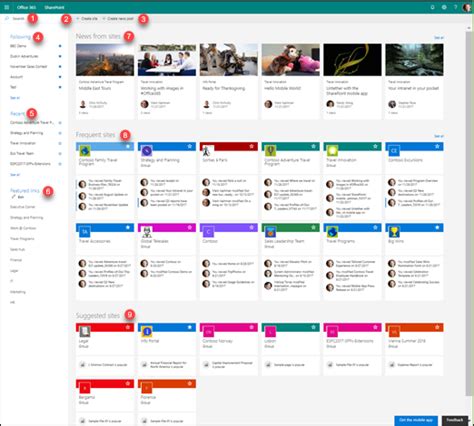This screenshot has width=474, height=426.
Task: Click SharePoint in the top header
Action: coord(54,7)
